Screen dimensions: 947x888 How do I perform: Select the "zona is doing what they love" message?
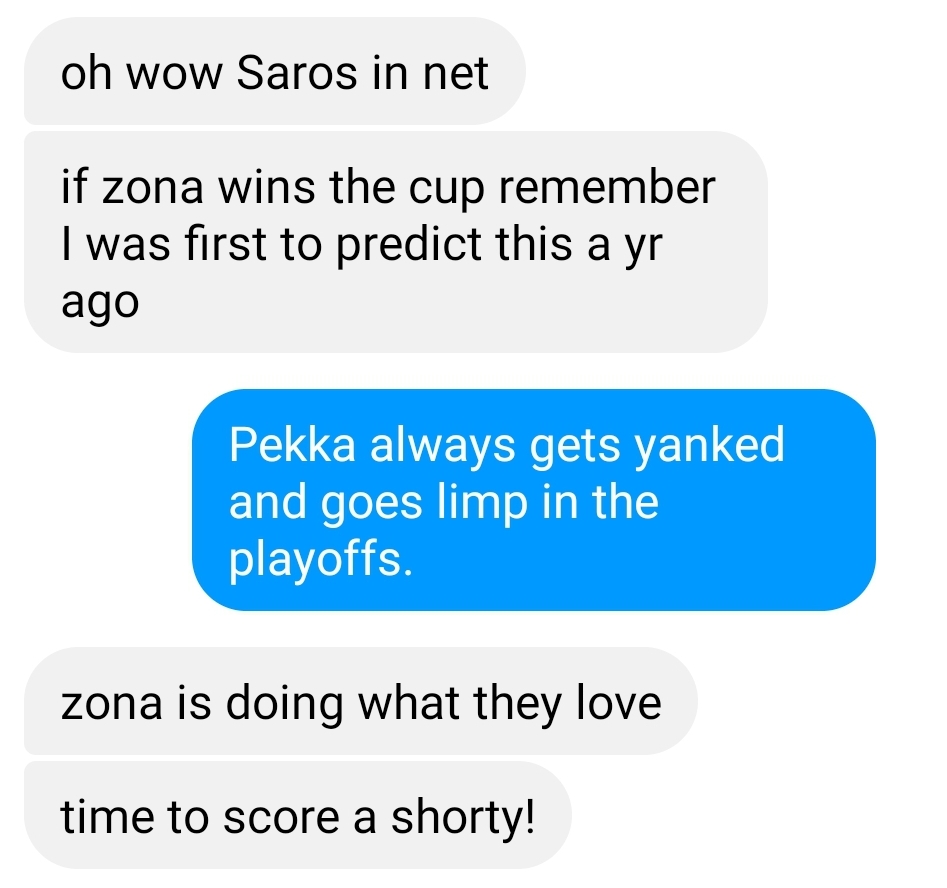361,701
